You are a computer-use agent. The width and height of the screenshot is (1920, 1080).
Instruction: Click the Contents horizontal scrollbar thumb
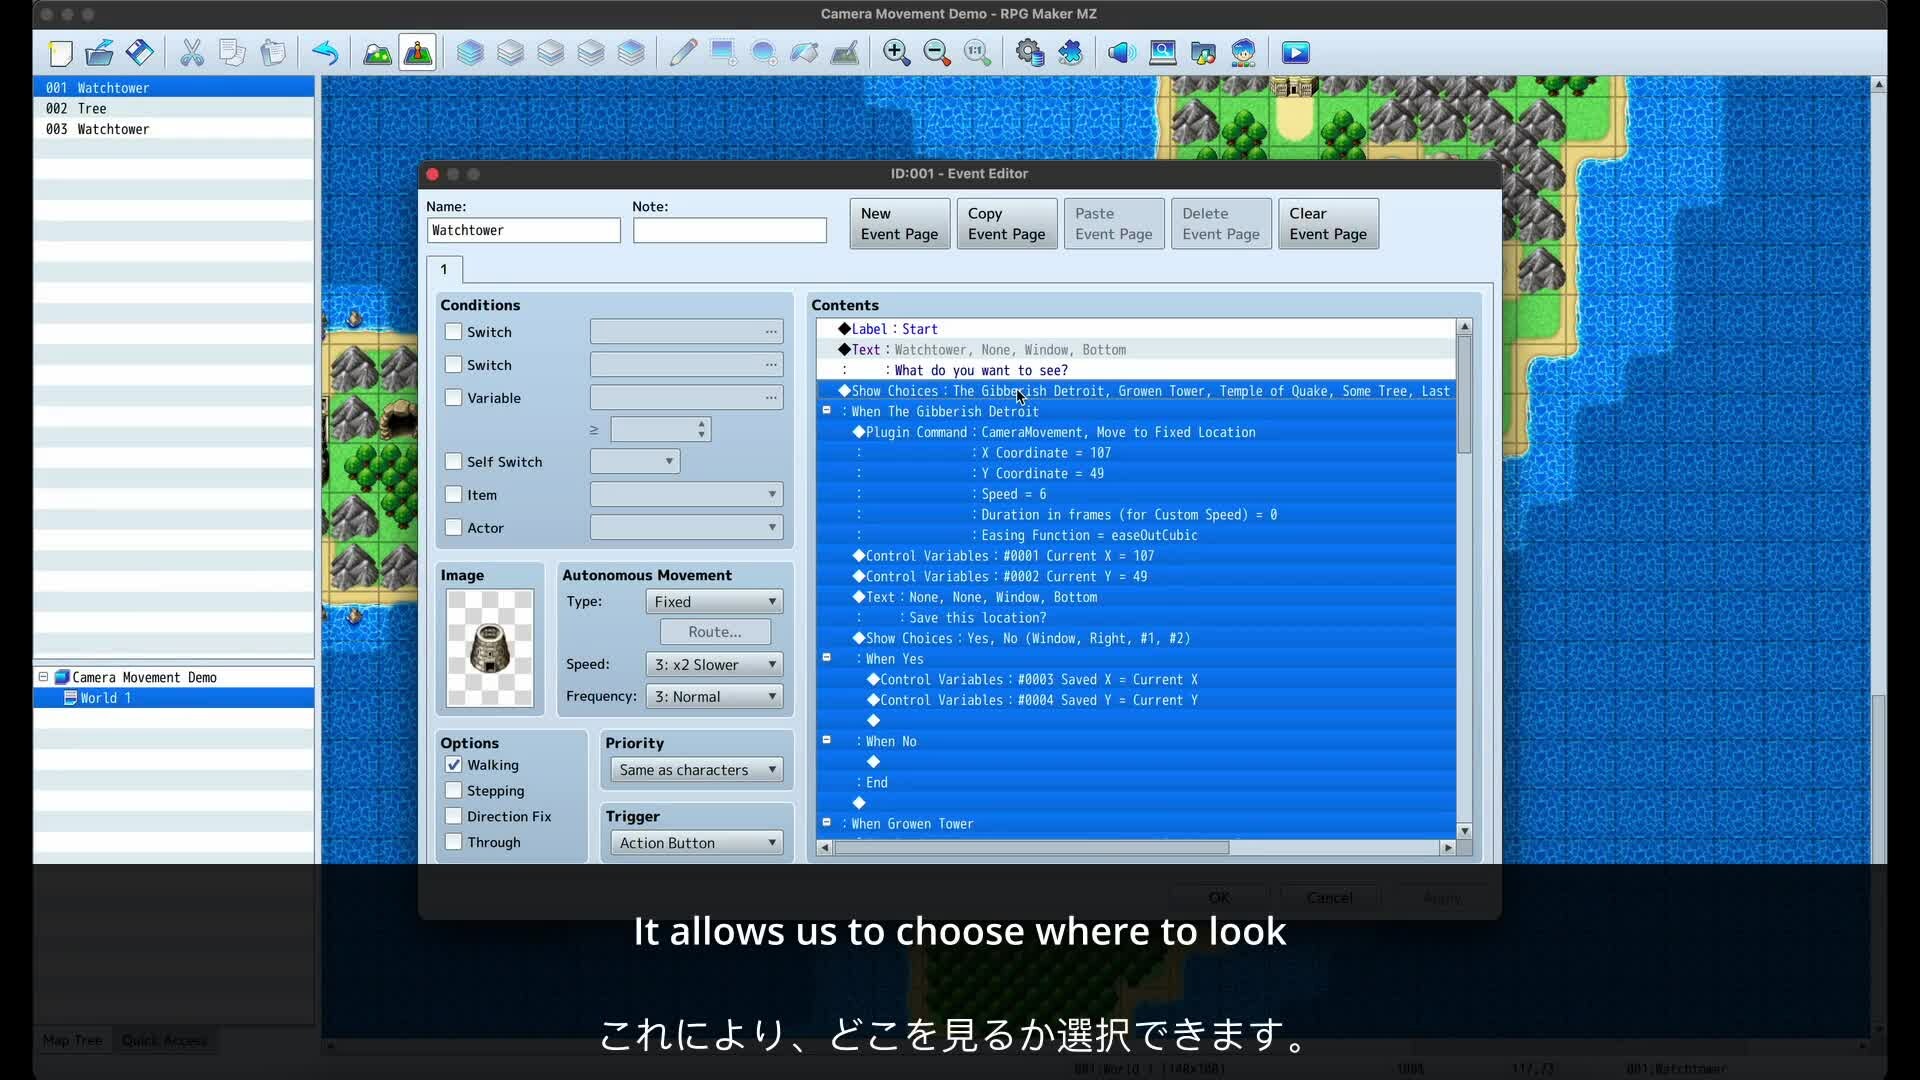[x=1030, y=848]
